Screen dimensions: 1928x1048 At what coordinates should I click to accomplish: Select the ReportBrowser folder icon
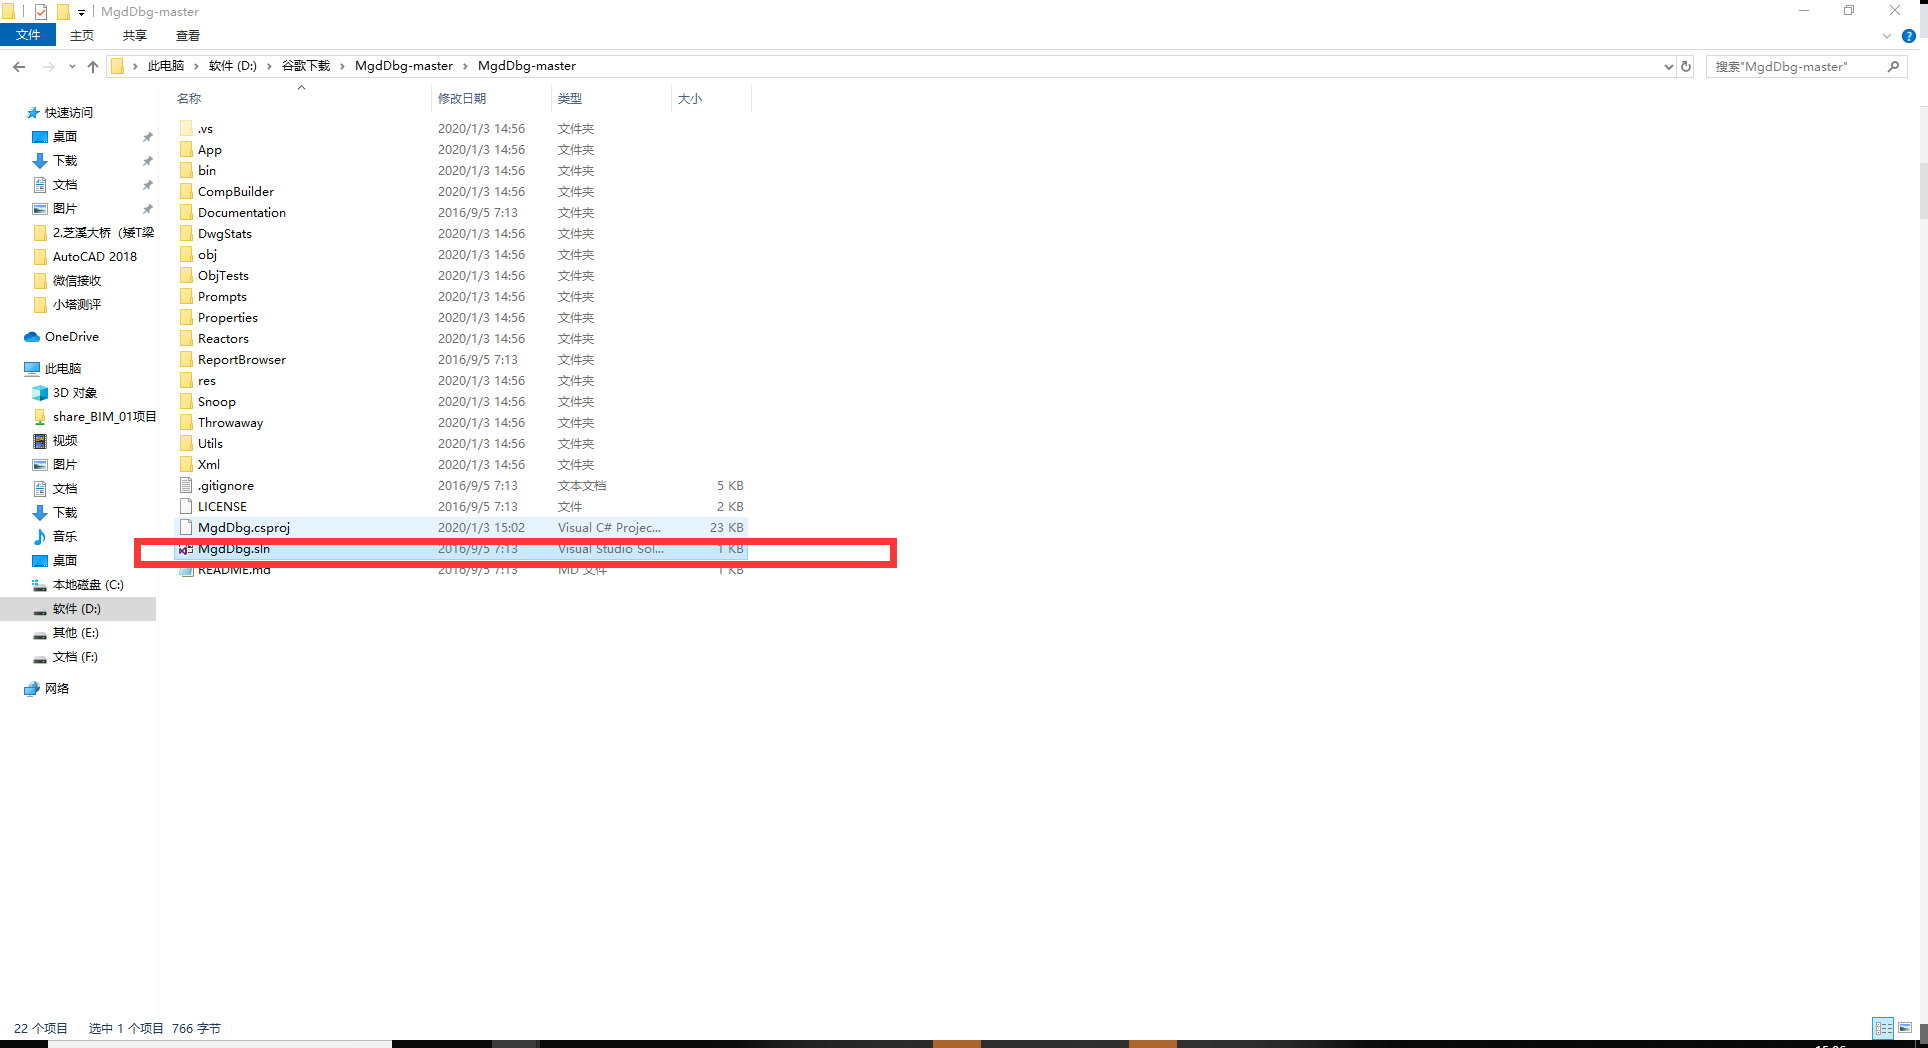186,359
